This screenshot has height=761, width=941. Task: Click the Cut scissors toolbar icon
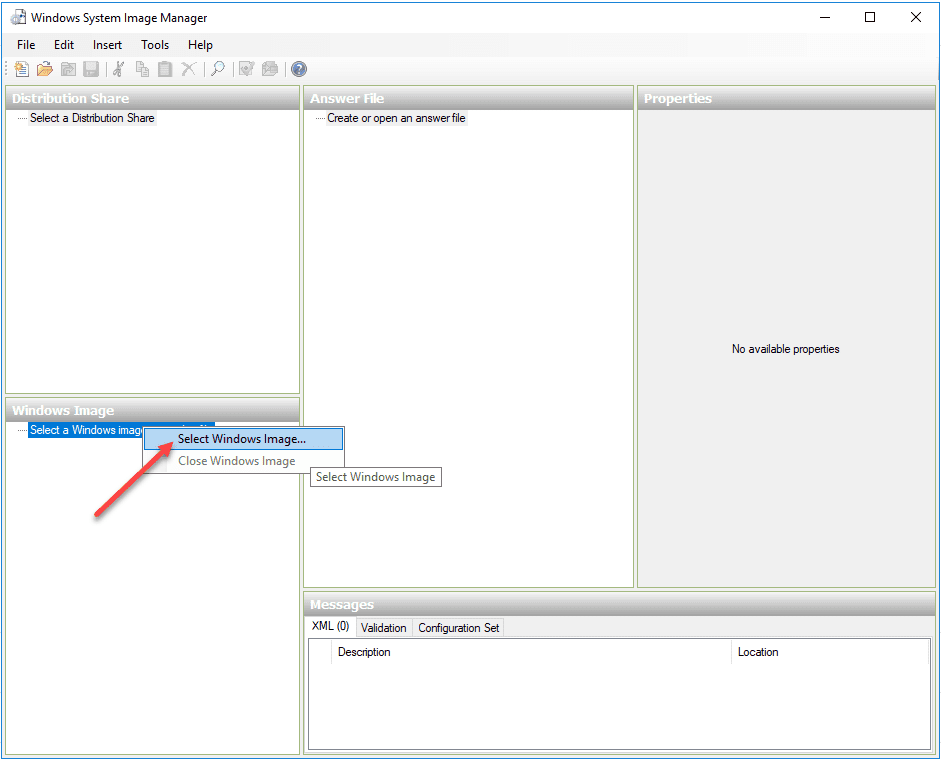click(x=119, y=69)
